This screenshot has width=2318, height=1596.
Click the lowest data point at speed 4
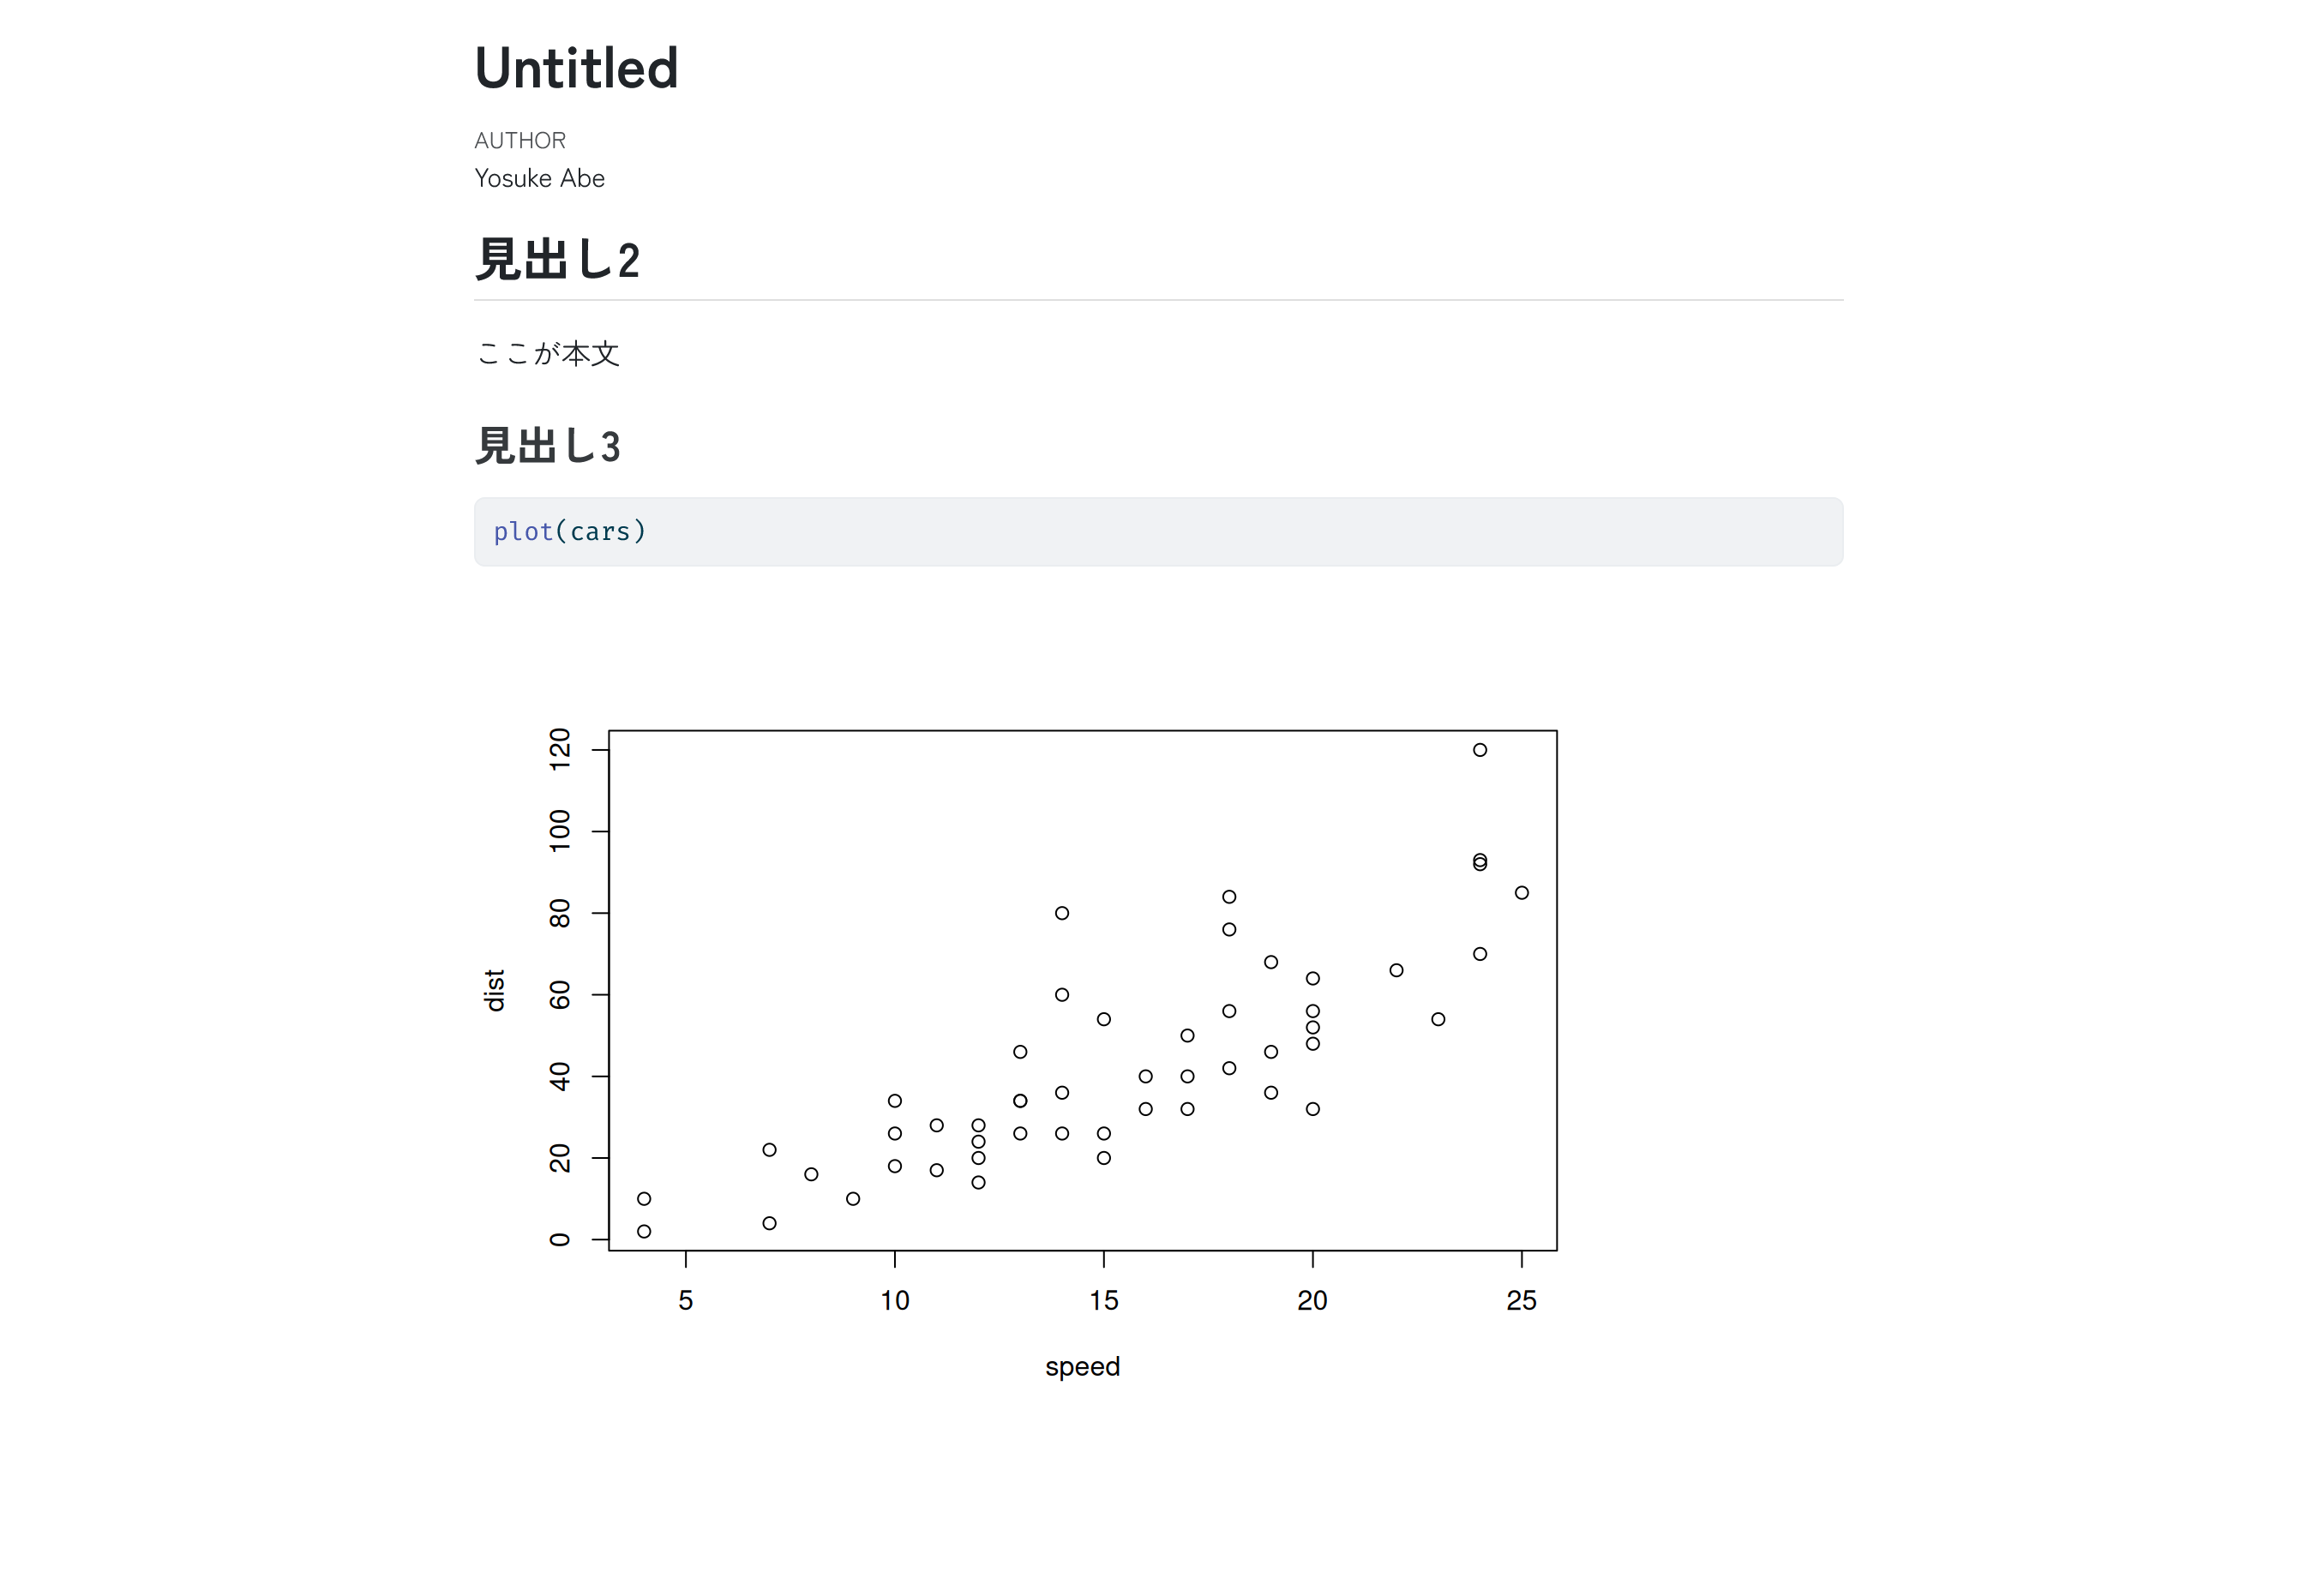pyautogui.click(x=644, y=1231)
